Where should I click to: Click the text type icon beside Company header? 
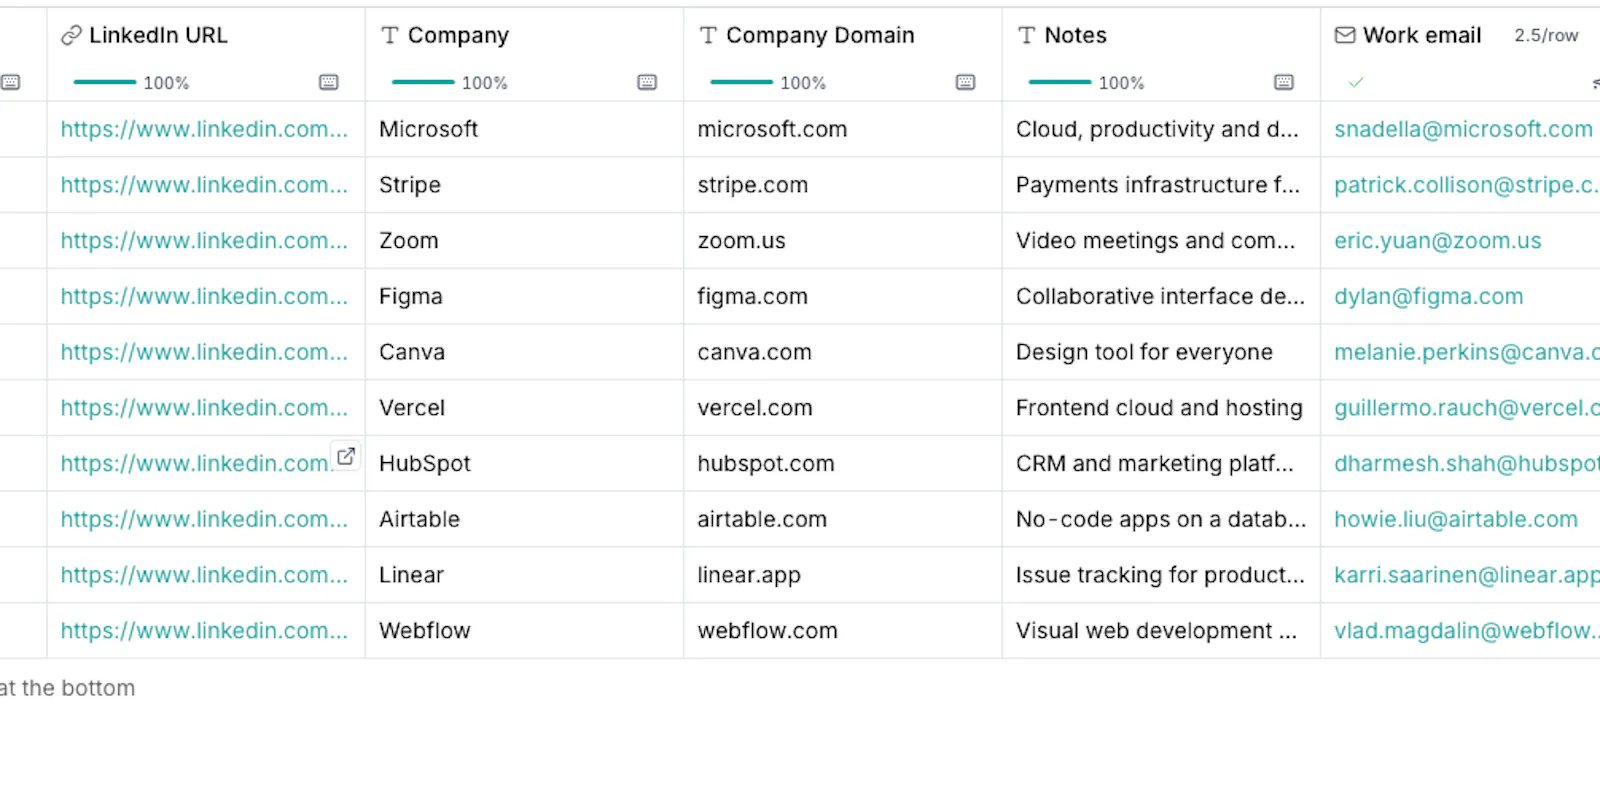pos(390,36)
